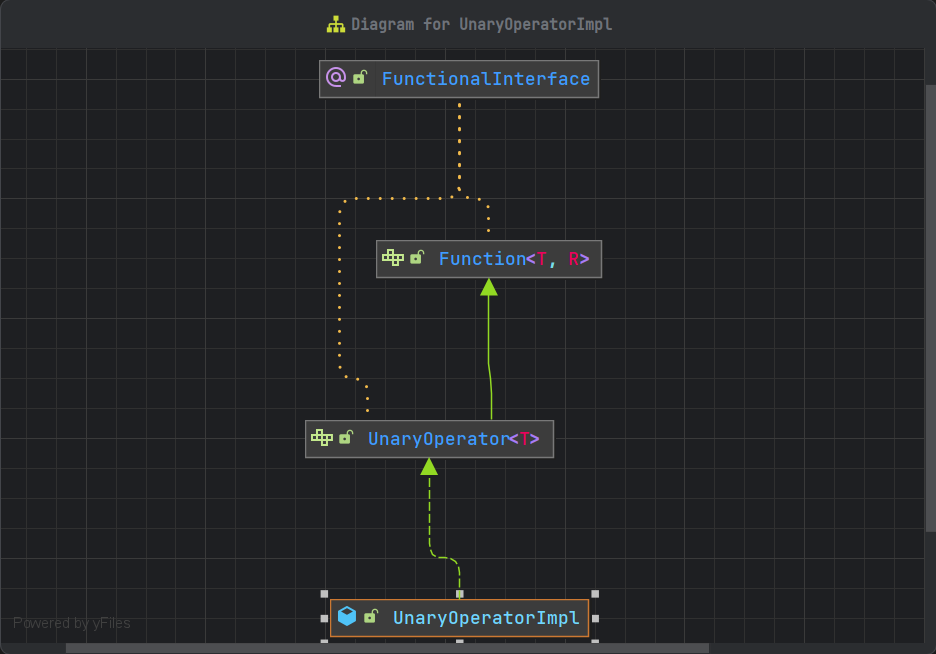This screenshot has height=654, width=936.
Task: Click the top-left selection handle of UnaryOperatorImpl
Action: [324, 594]
